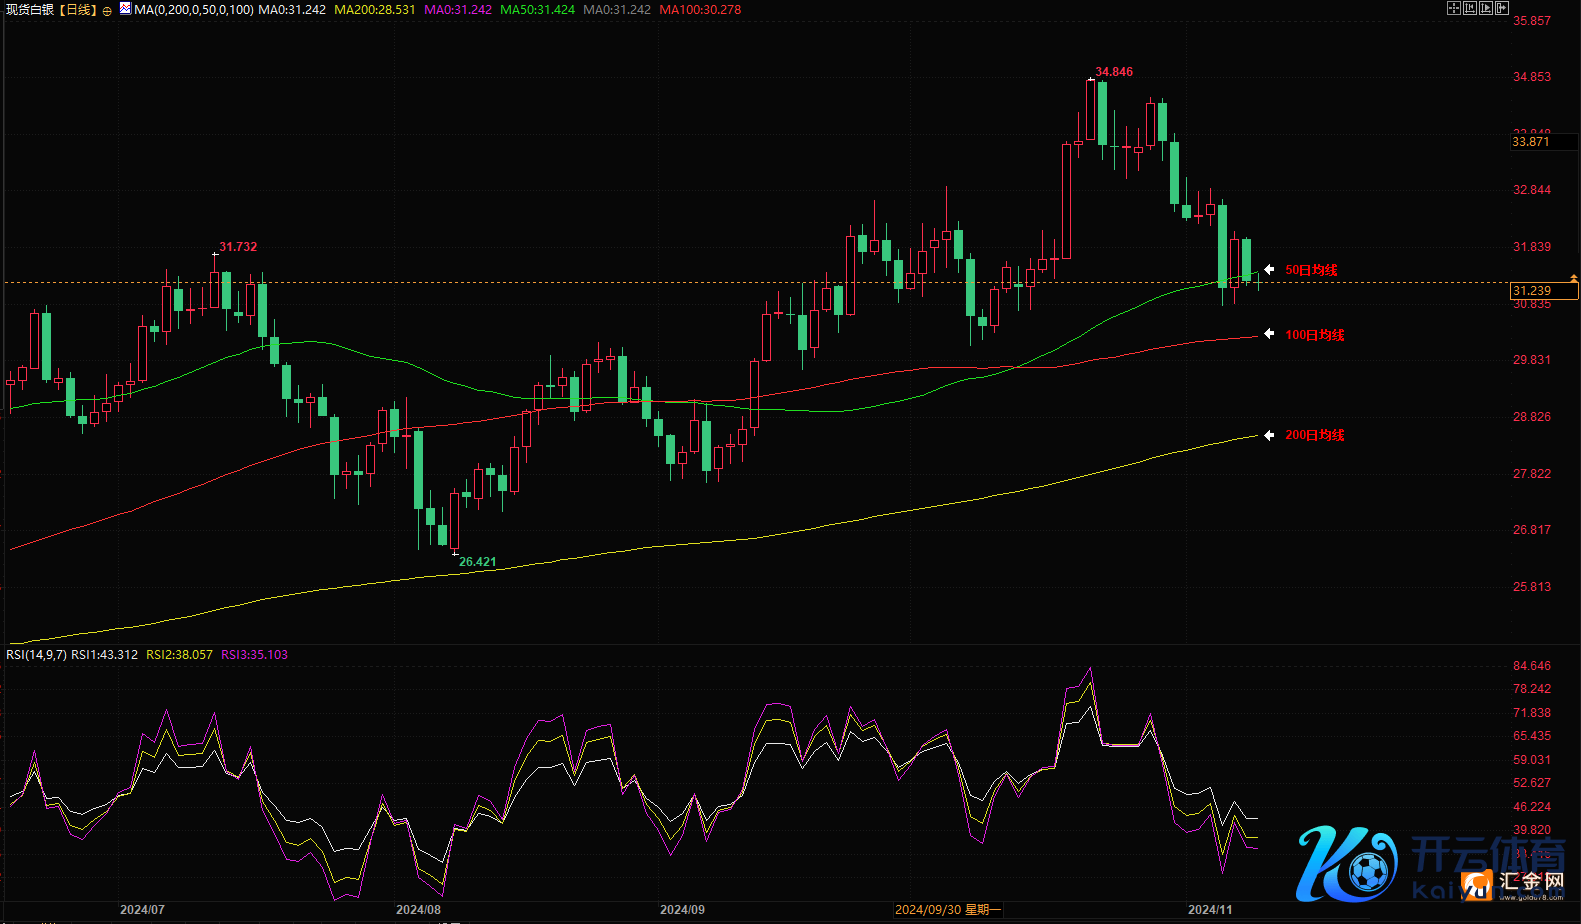Click the 【日线】 period label
Viewport: 1581px width, 924px height.
[x=77, y=9]
